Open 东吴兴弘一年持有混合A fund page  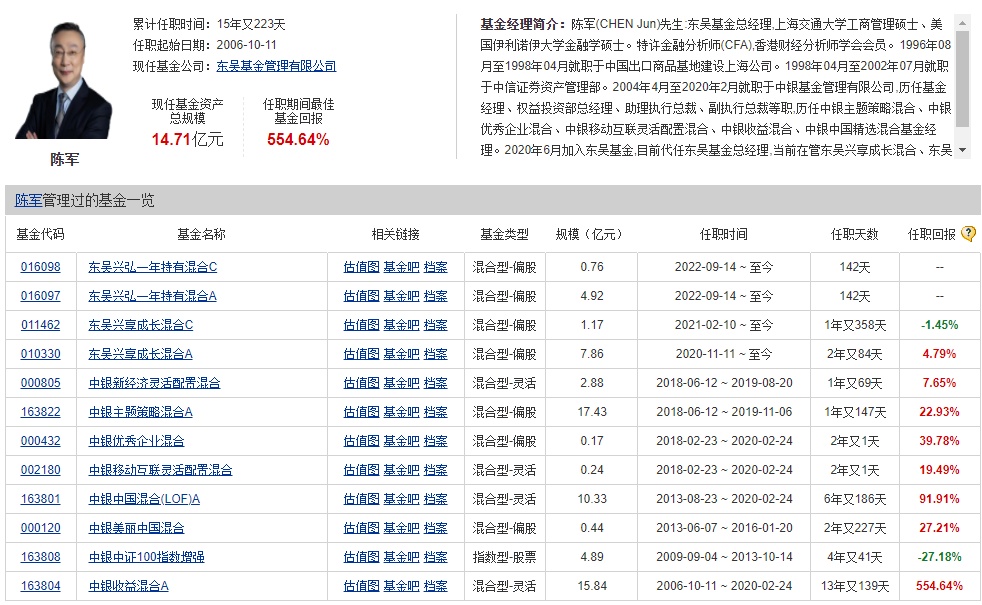(x=152, y=296)
